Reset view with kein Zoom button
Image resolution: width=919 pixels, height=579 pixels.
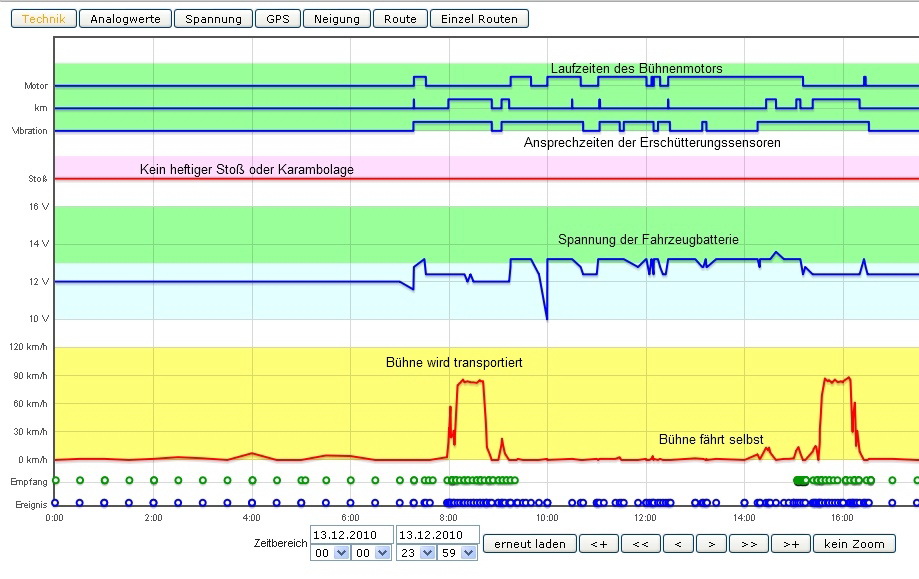(x=853, y=544)
